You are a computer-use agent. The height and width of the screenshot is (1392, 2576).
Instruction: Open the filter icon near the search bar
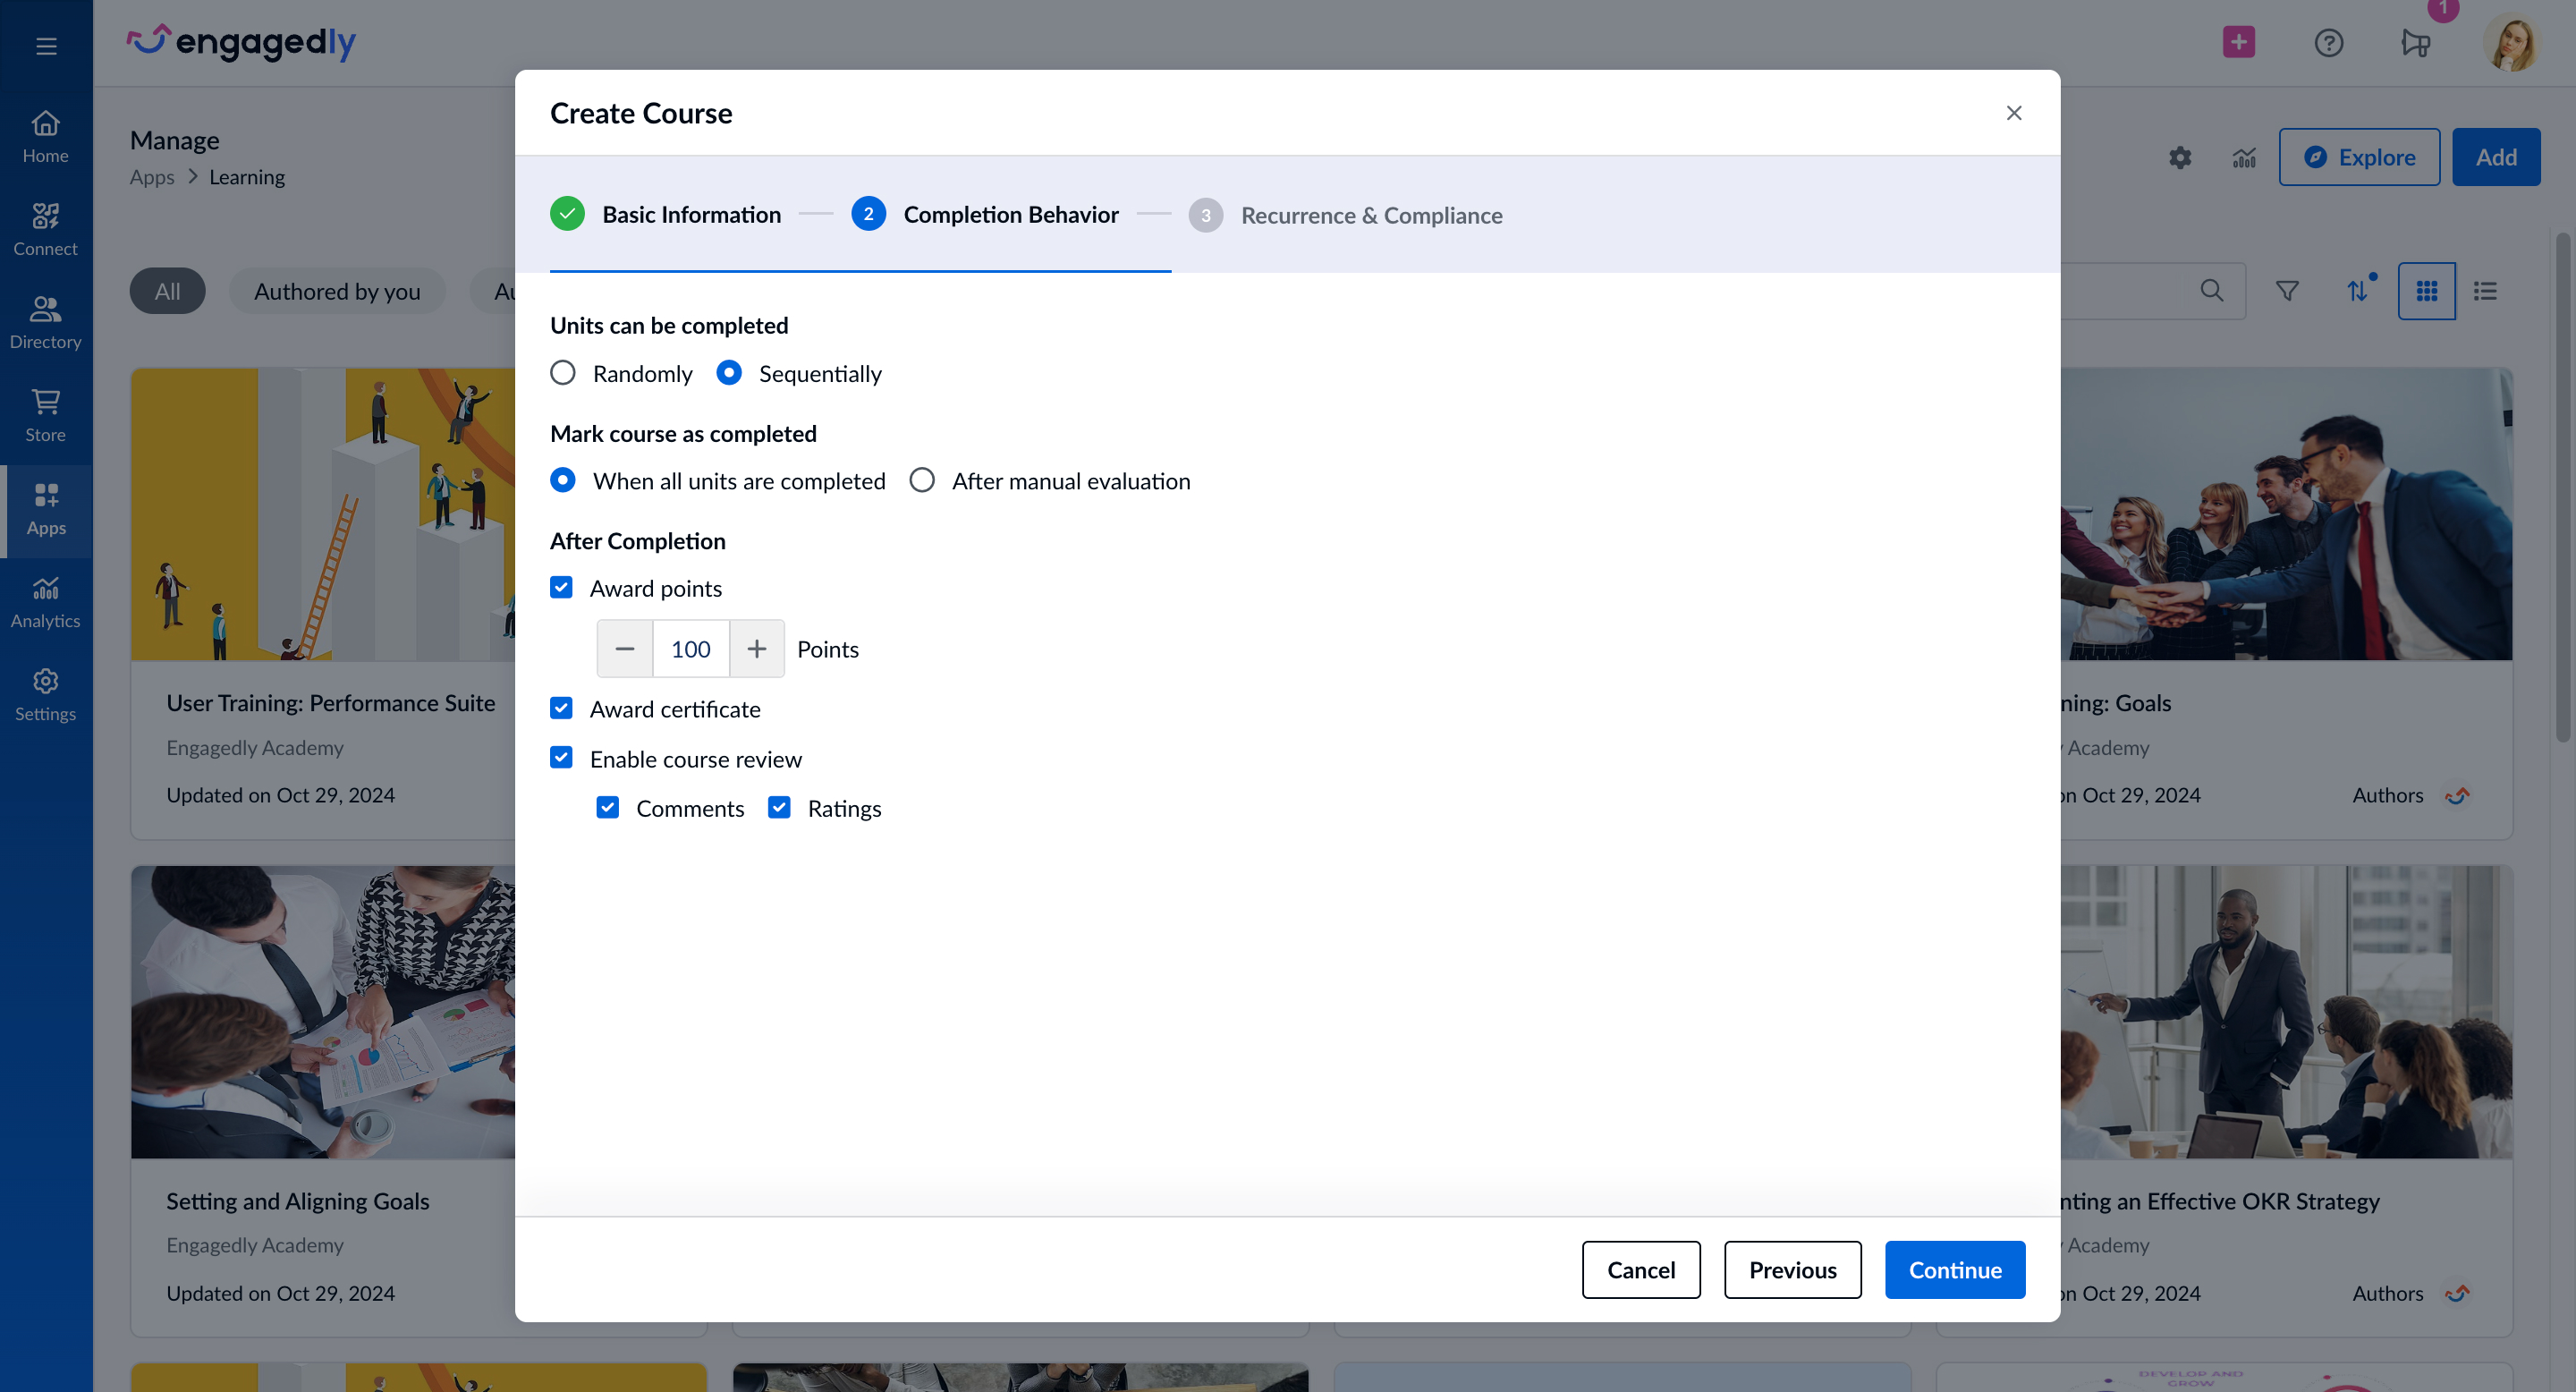(2287, 290)
